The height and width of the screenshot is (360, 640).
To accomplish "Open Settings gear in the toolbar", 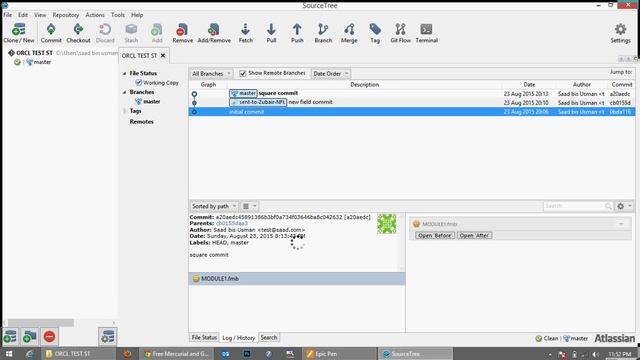I will pos(620,33).
